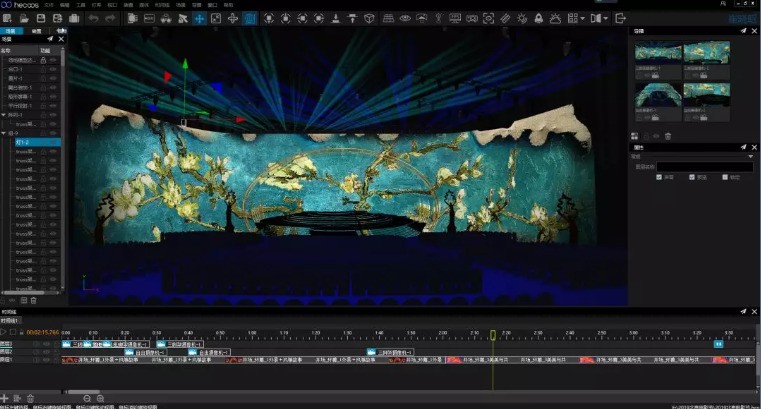The height and width of the screenshot is (409, 761).
Task: Pin the right thumbnail panel with paper-plane icon
Action: 743,31
